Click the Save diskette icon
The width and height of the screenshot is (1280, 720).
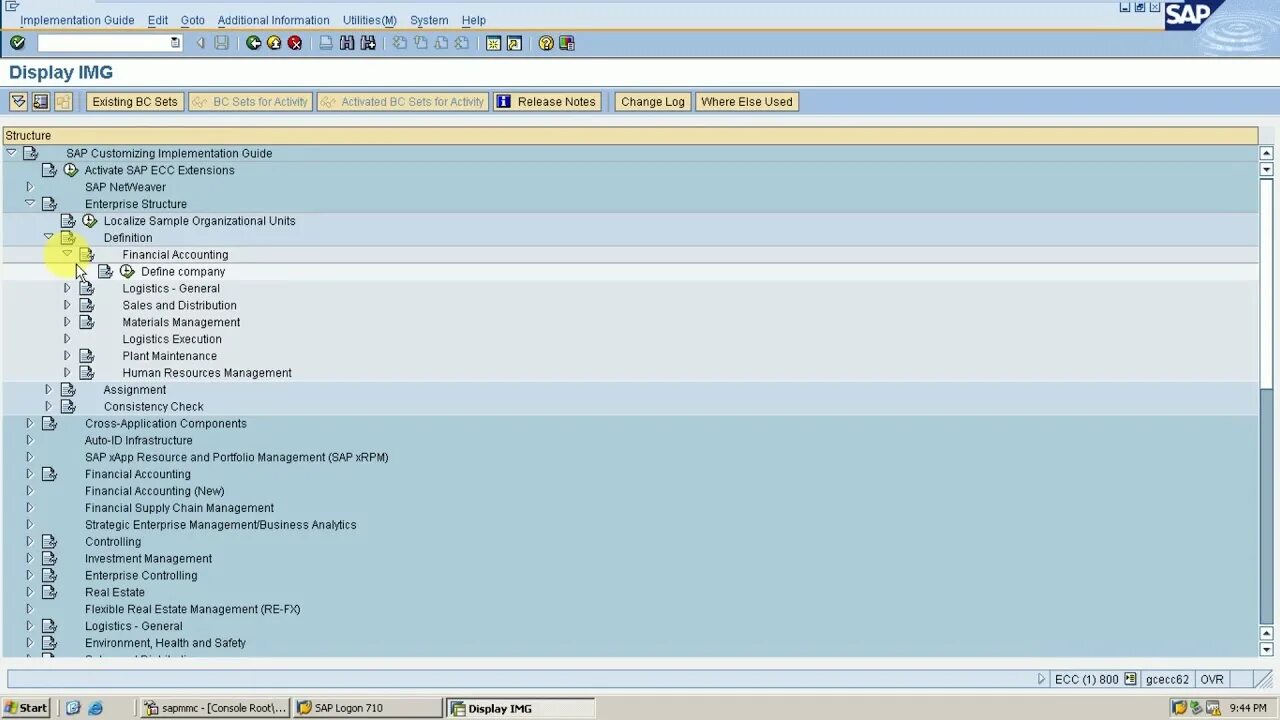[222, 43]
